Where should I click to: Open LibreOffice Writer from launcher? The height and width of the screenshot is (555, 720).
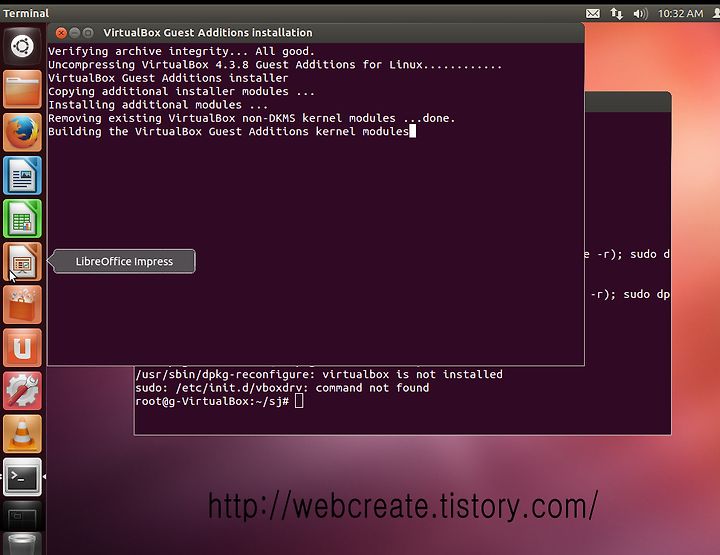(22, 175)
